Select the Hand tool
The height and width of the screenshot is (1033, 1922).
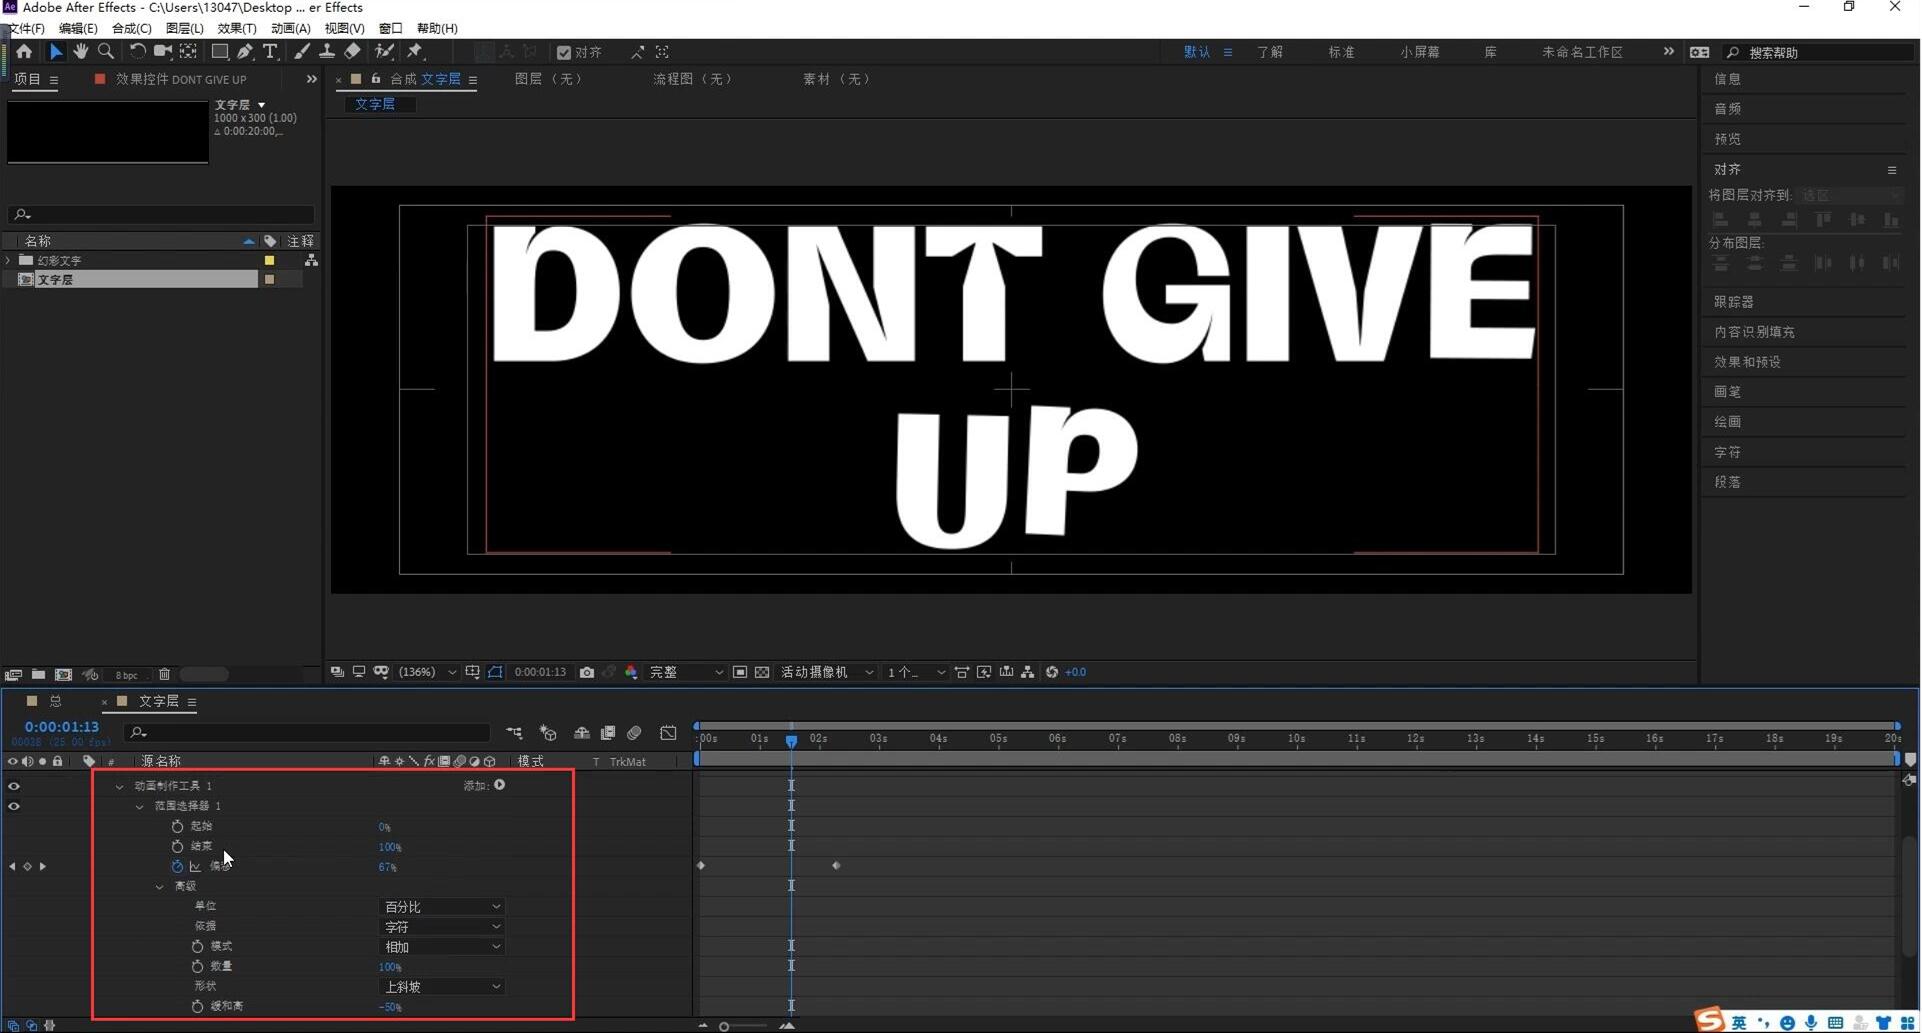[x=80, y=52]
